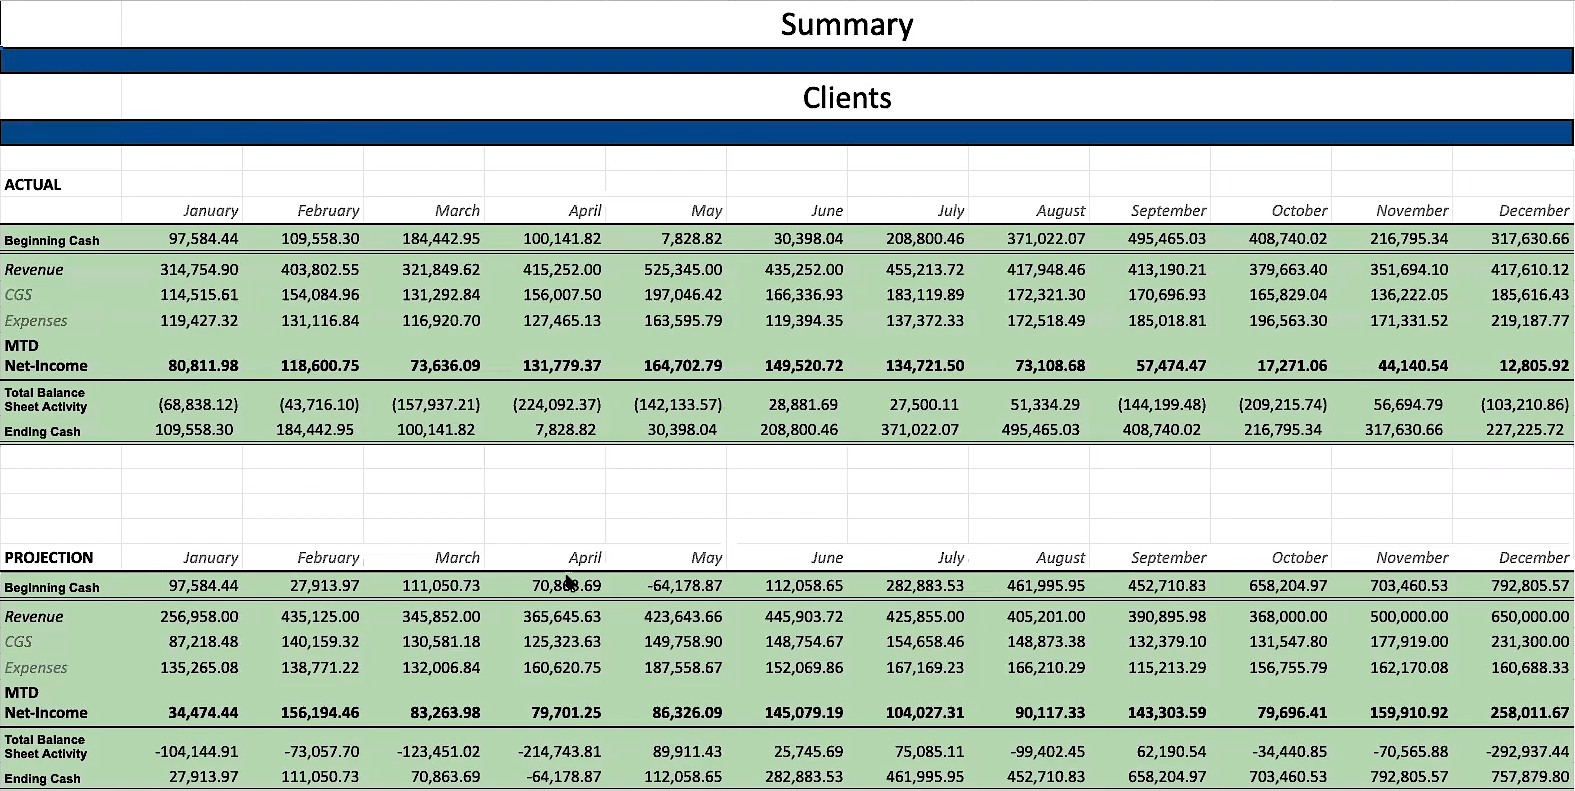Select Actual September expenses 185,018.81
Viewport: 1575px width, 791px height.
pyautogui.click(x=1167, y=321)
